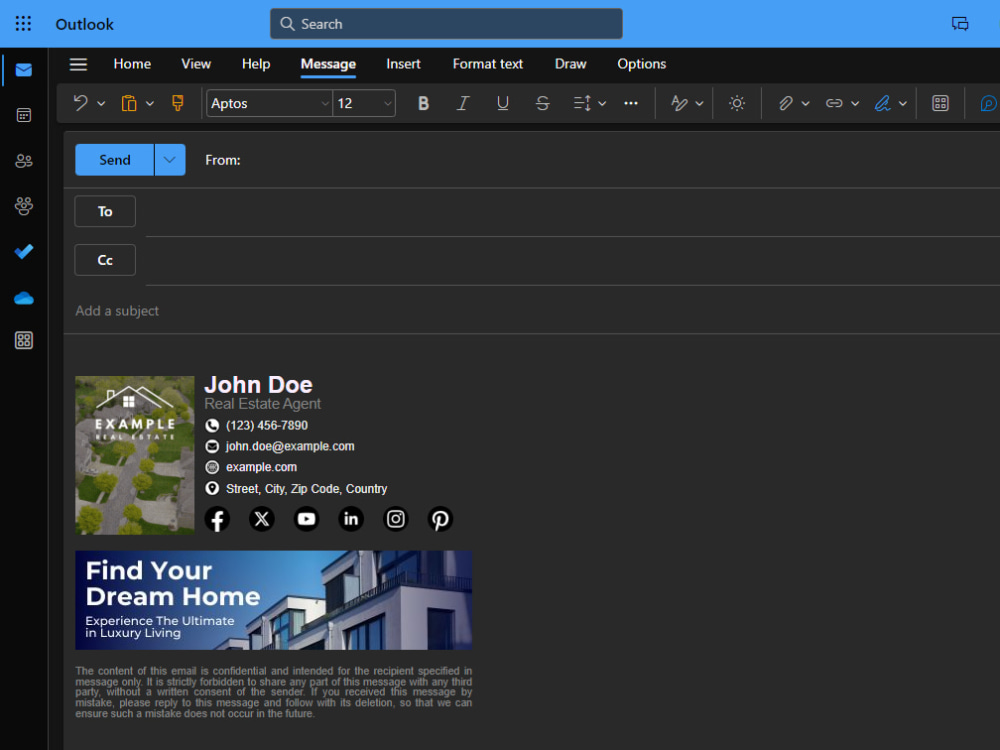Screen dimensions: 1000x750
Task: Click the example.com website link
Action: click(x=261, y=467)
